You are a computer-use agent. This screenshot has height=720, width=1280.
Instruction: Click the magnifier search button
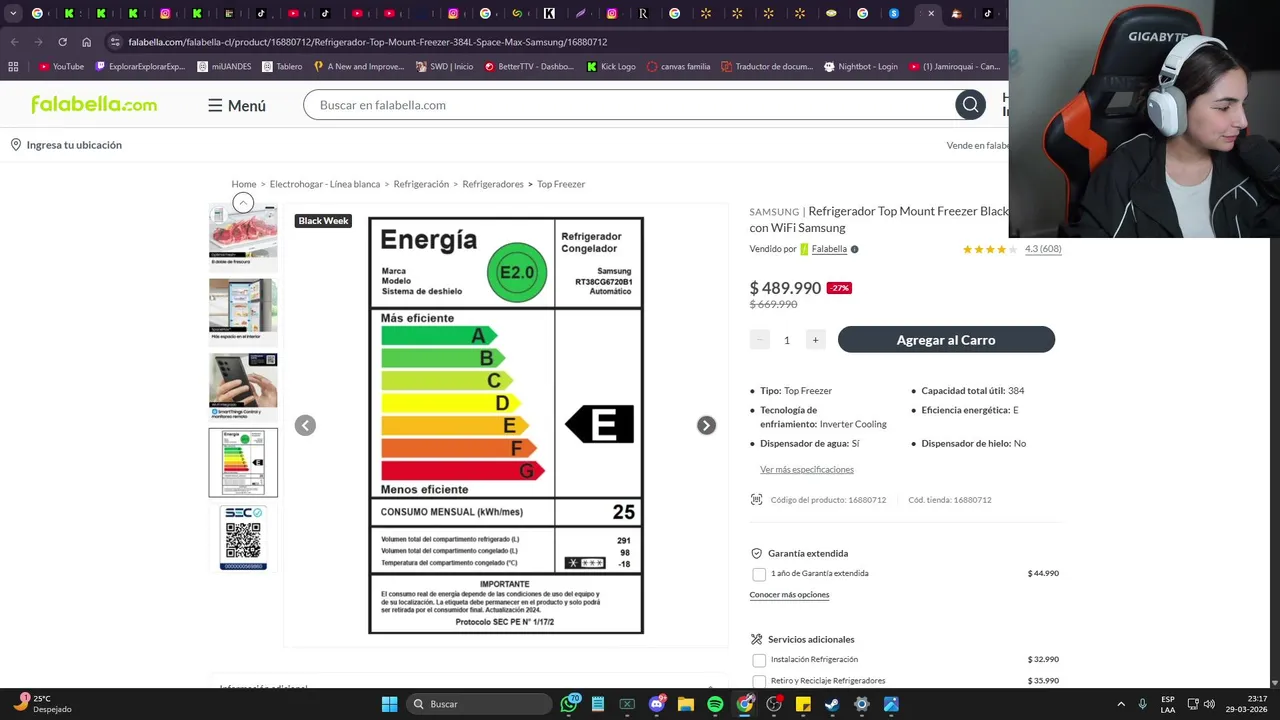point(970,105)
